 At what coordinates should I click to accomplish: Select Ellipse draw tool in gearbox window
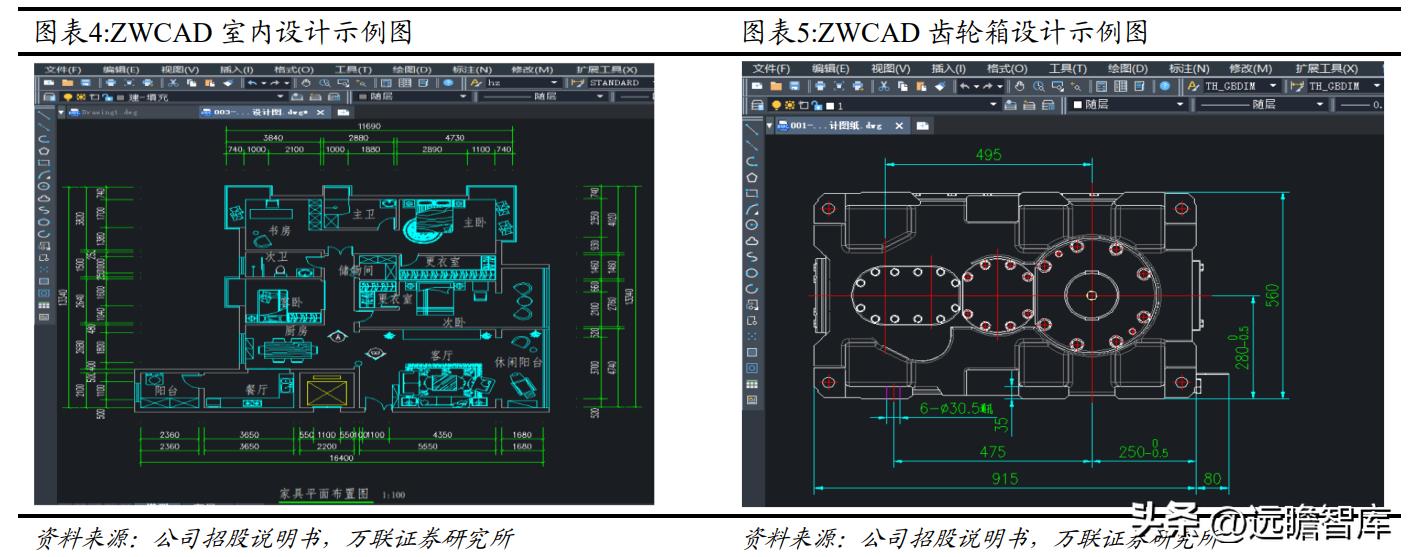point(753,273)
